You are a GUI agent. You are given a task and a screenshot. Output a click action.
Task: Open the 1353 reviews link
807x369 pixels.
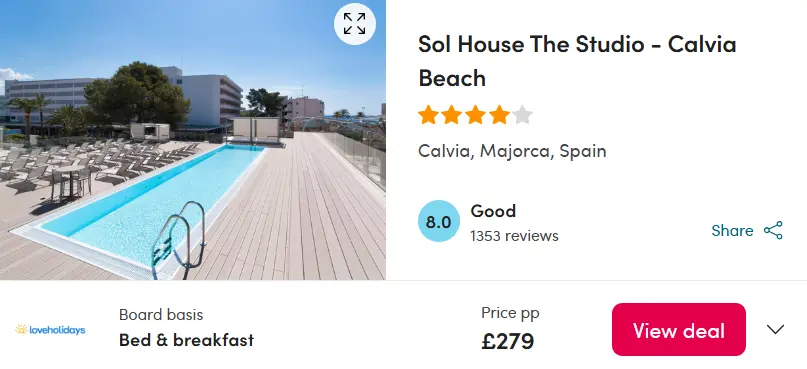click(x=514, y=236)
